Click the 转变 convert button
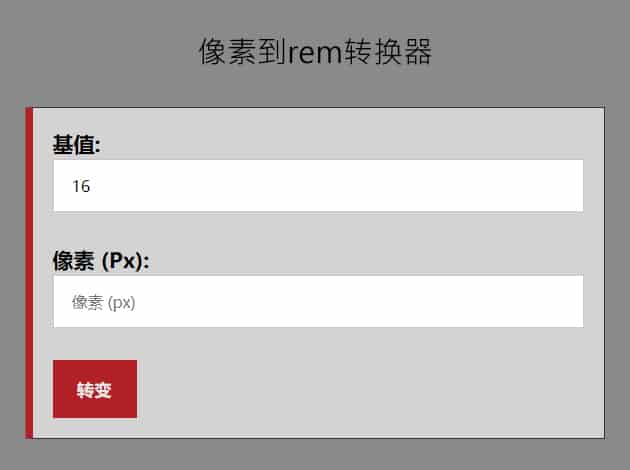The height and width of the screenshot is (470, 630). click(94, 389)
